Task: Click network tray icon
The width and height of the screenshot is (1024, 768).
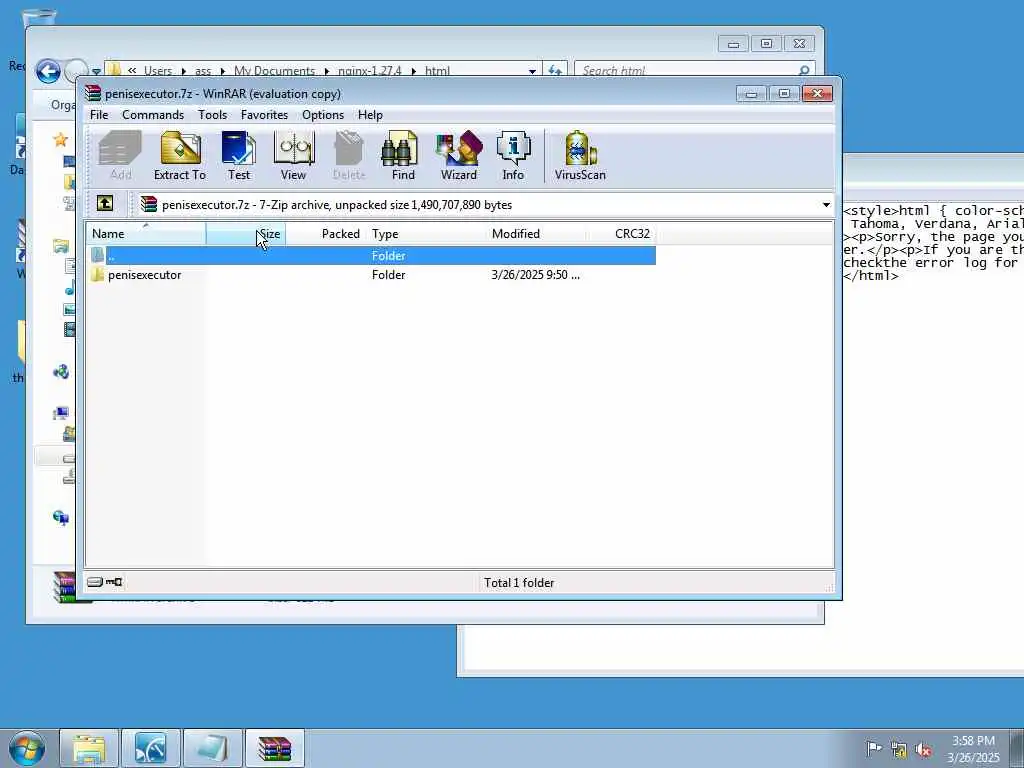Action: (x=899, y=750)
